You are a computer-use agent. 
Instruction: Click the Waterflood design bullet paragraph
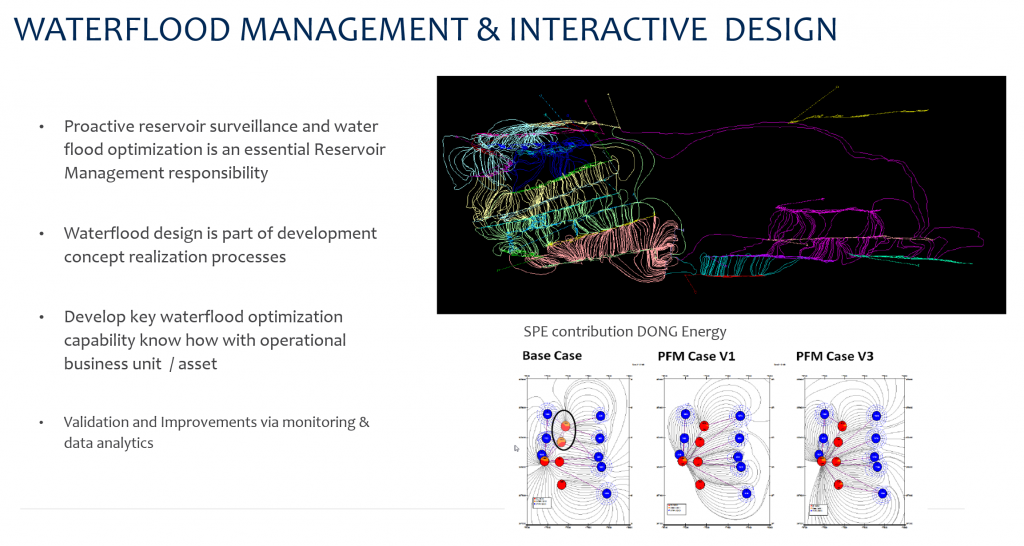[x=220, y=245]
